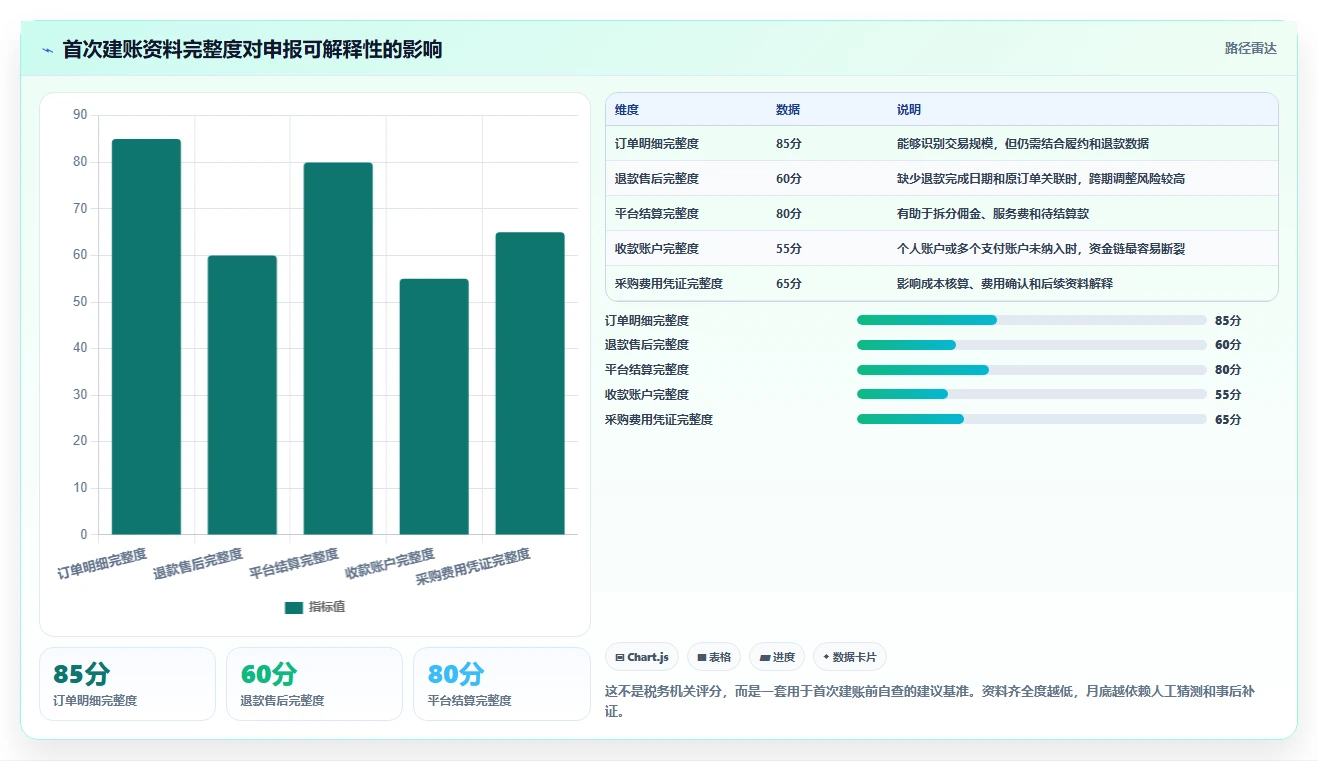Viewport: 1318px width, 761px height.
Task: Click the title 首次建账资料完整度对申报可解释性的影响
Action: pyautogui.click(x=252, y=49)
